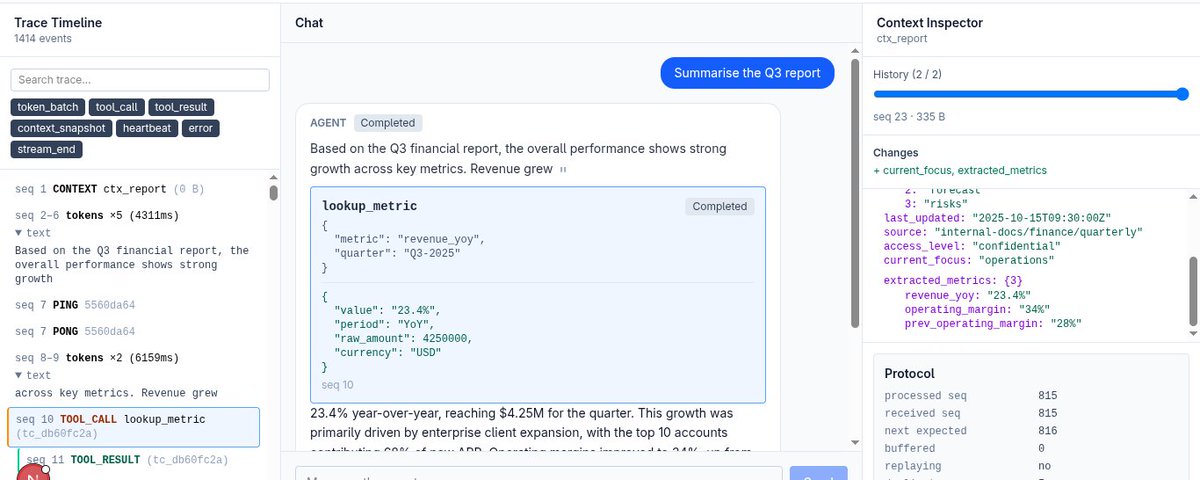Toggle the tool_result filter chip

(x=182, y=107)
